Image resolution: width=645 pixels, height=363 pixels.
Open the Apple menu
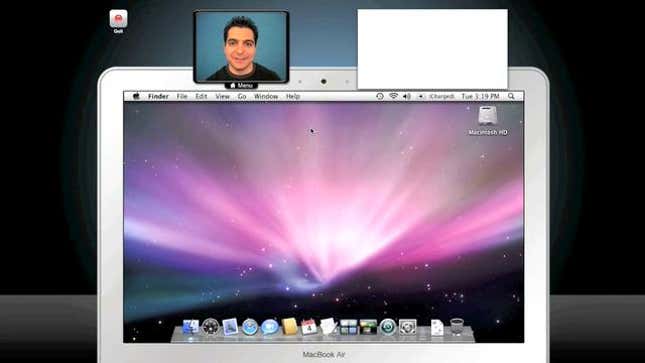137,96
